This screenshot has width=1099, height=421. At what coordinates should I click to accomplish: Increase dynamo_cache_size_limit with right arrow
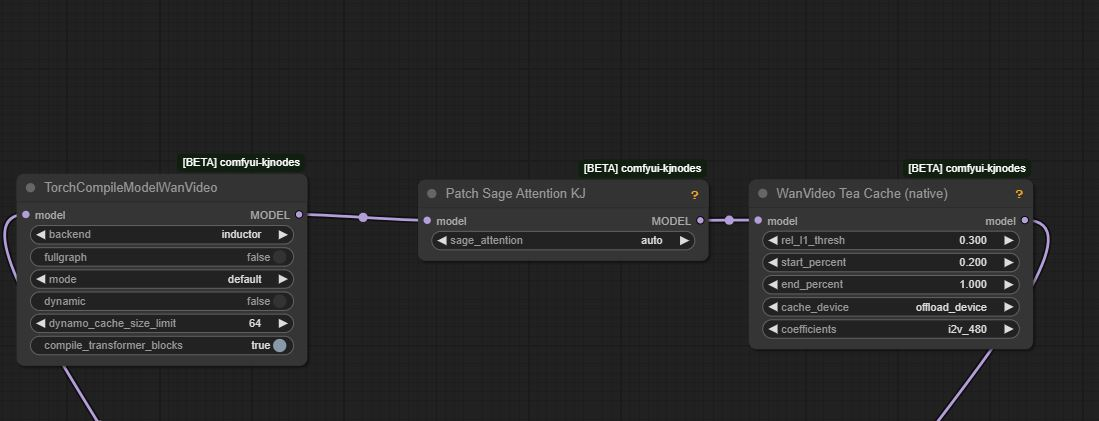point(282,324)
